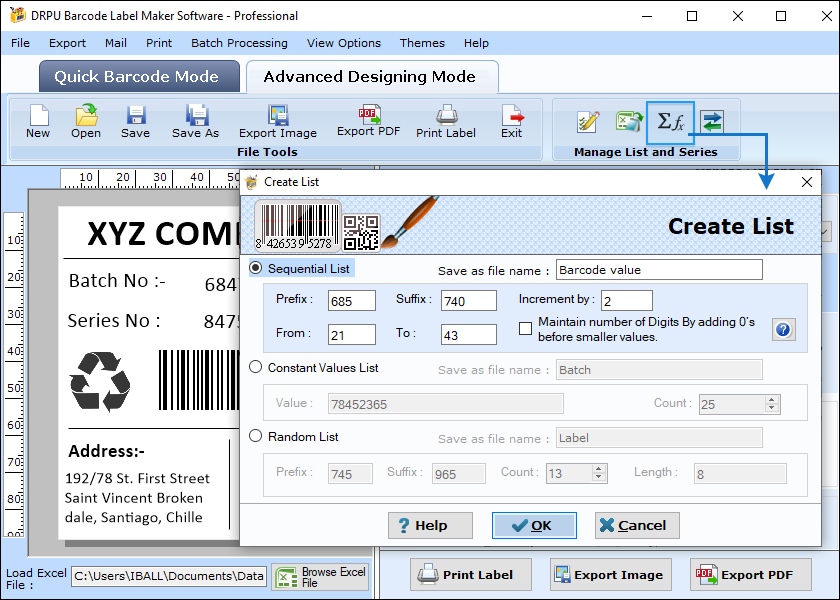The image size is (840, 600).
Task: Decrease the Constant Values Count spinner
Action: pyautogui.click(x=771, y=408)
